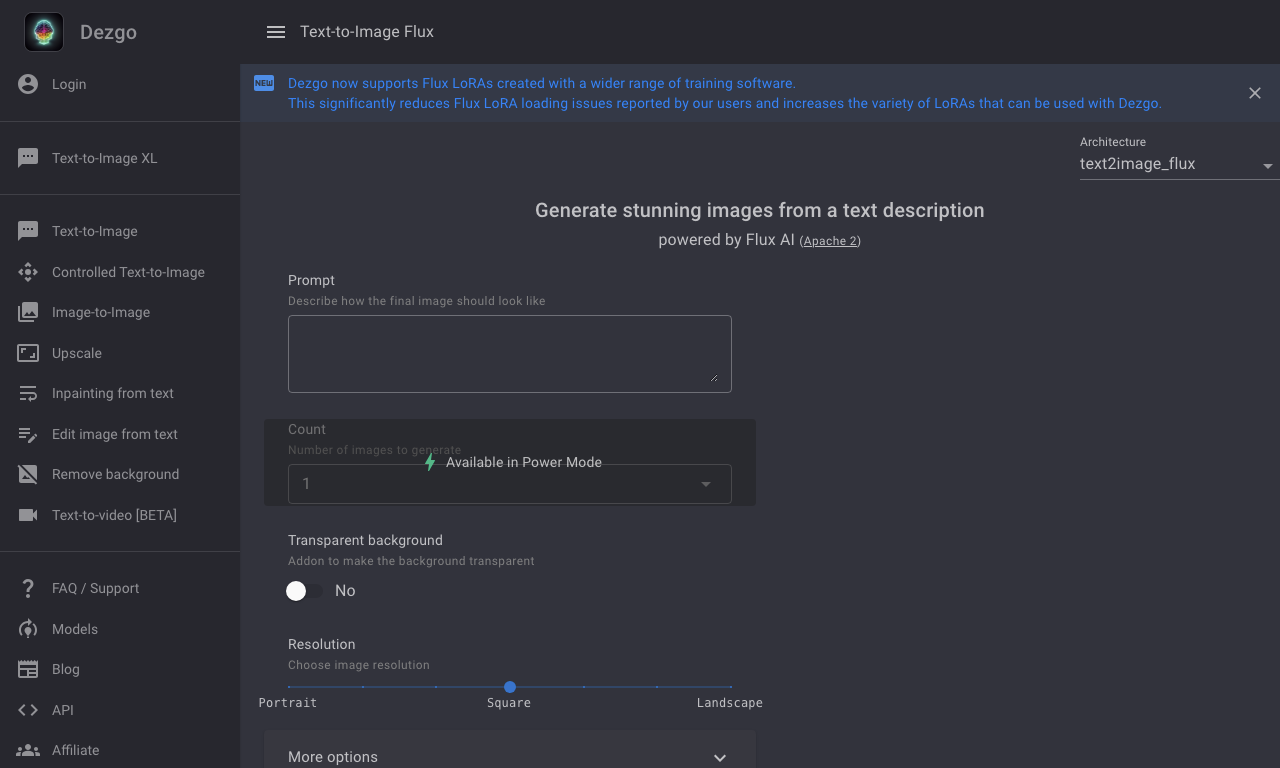Open the Count number dropdown
1280x768 pixels.
pos(510,484)
